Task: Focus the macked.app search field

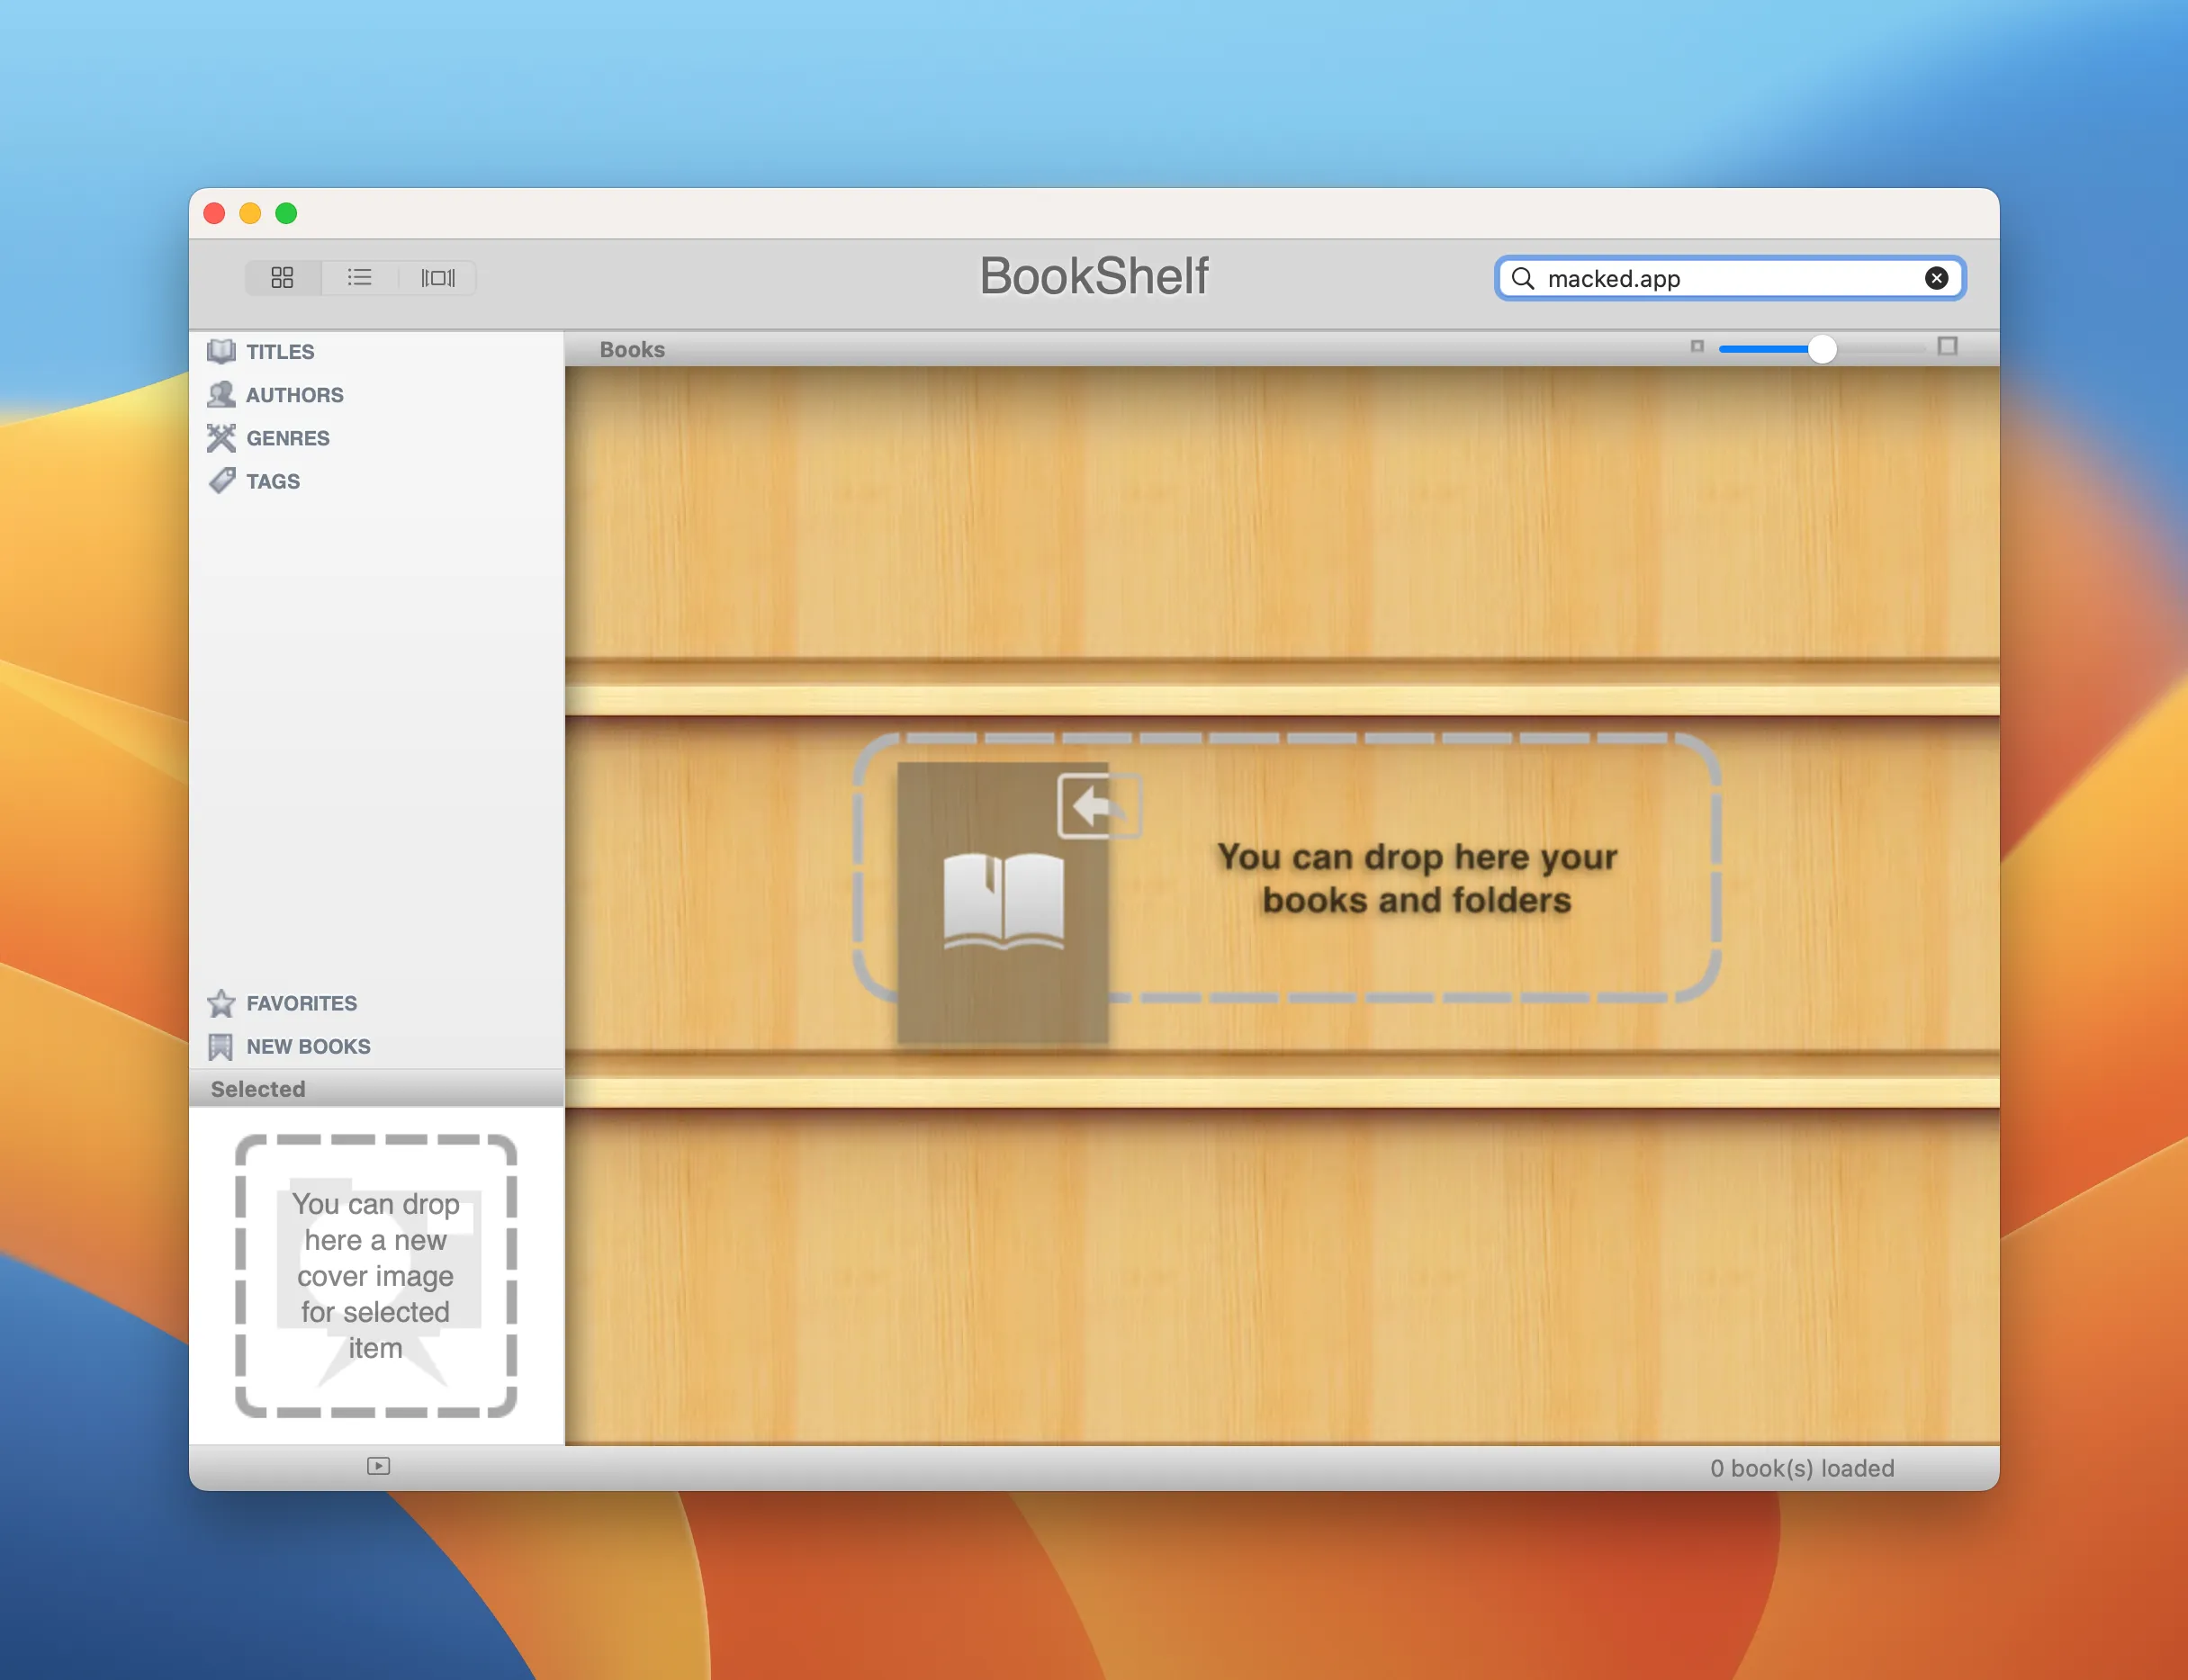Action: point(1729,278)
